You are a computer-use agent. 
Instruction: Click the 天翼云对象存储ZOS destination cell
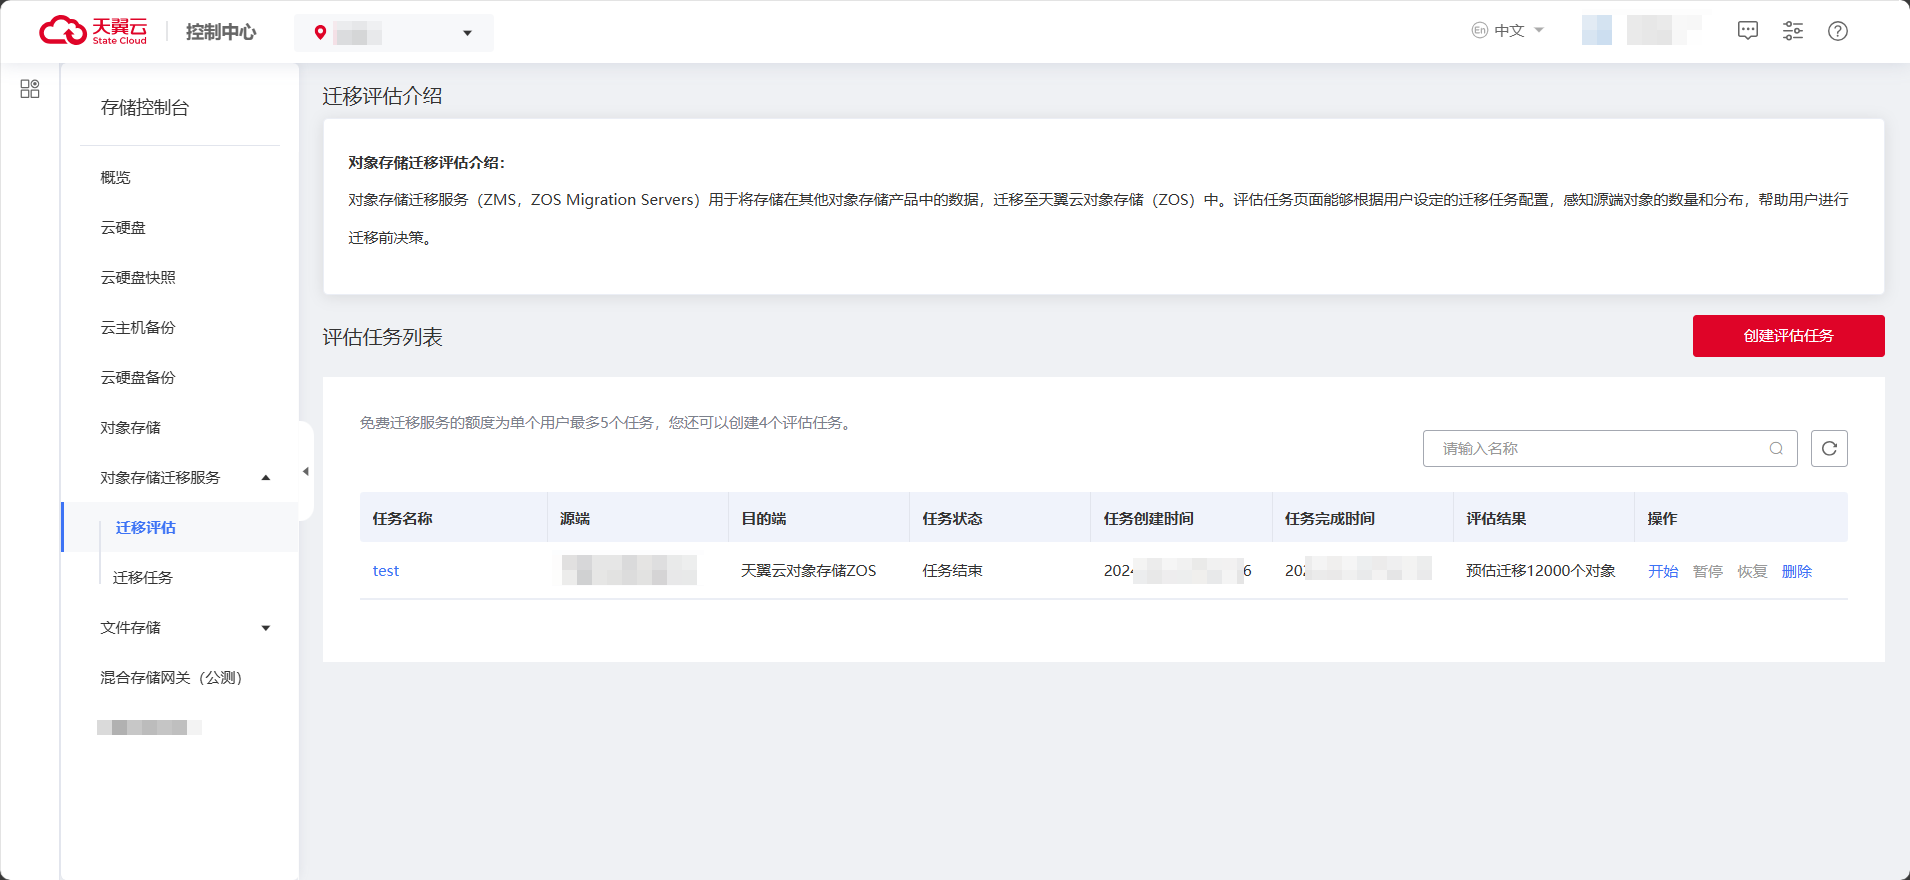click(808, 570)
